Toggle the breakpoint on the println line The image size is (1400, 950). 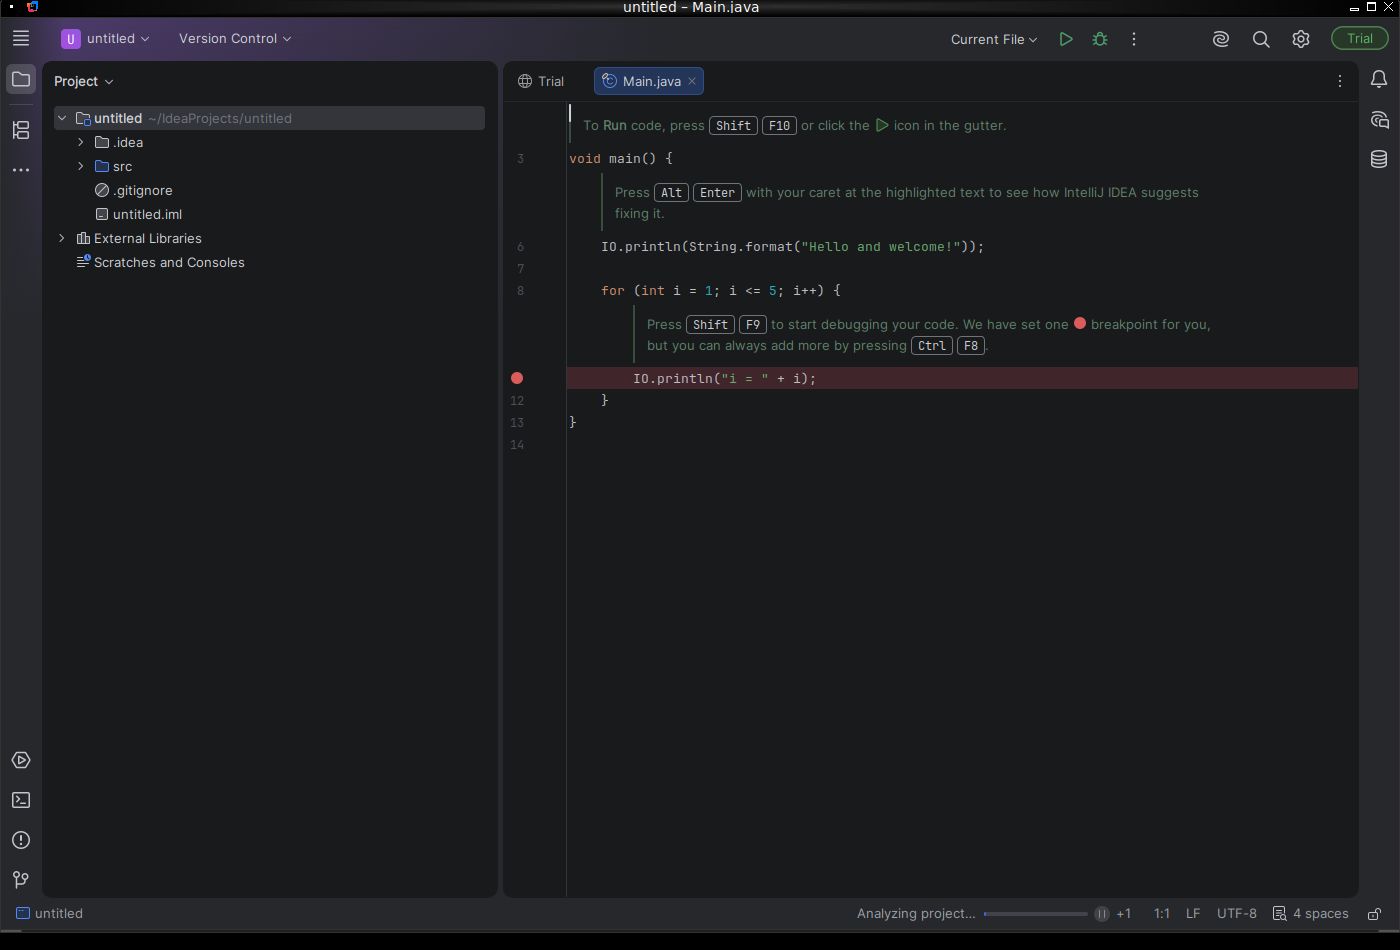(x=517, y=378)
